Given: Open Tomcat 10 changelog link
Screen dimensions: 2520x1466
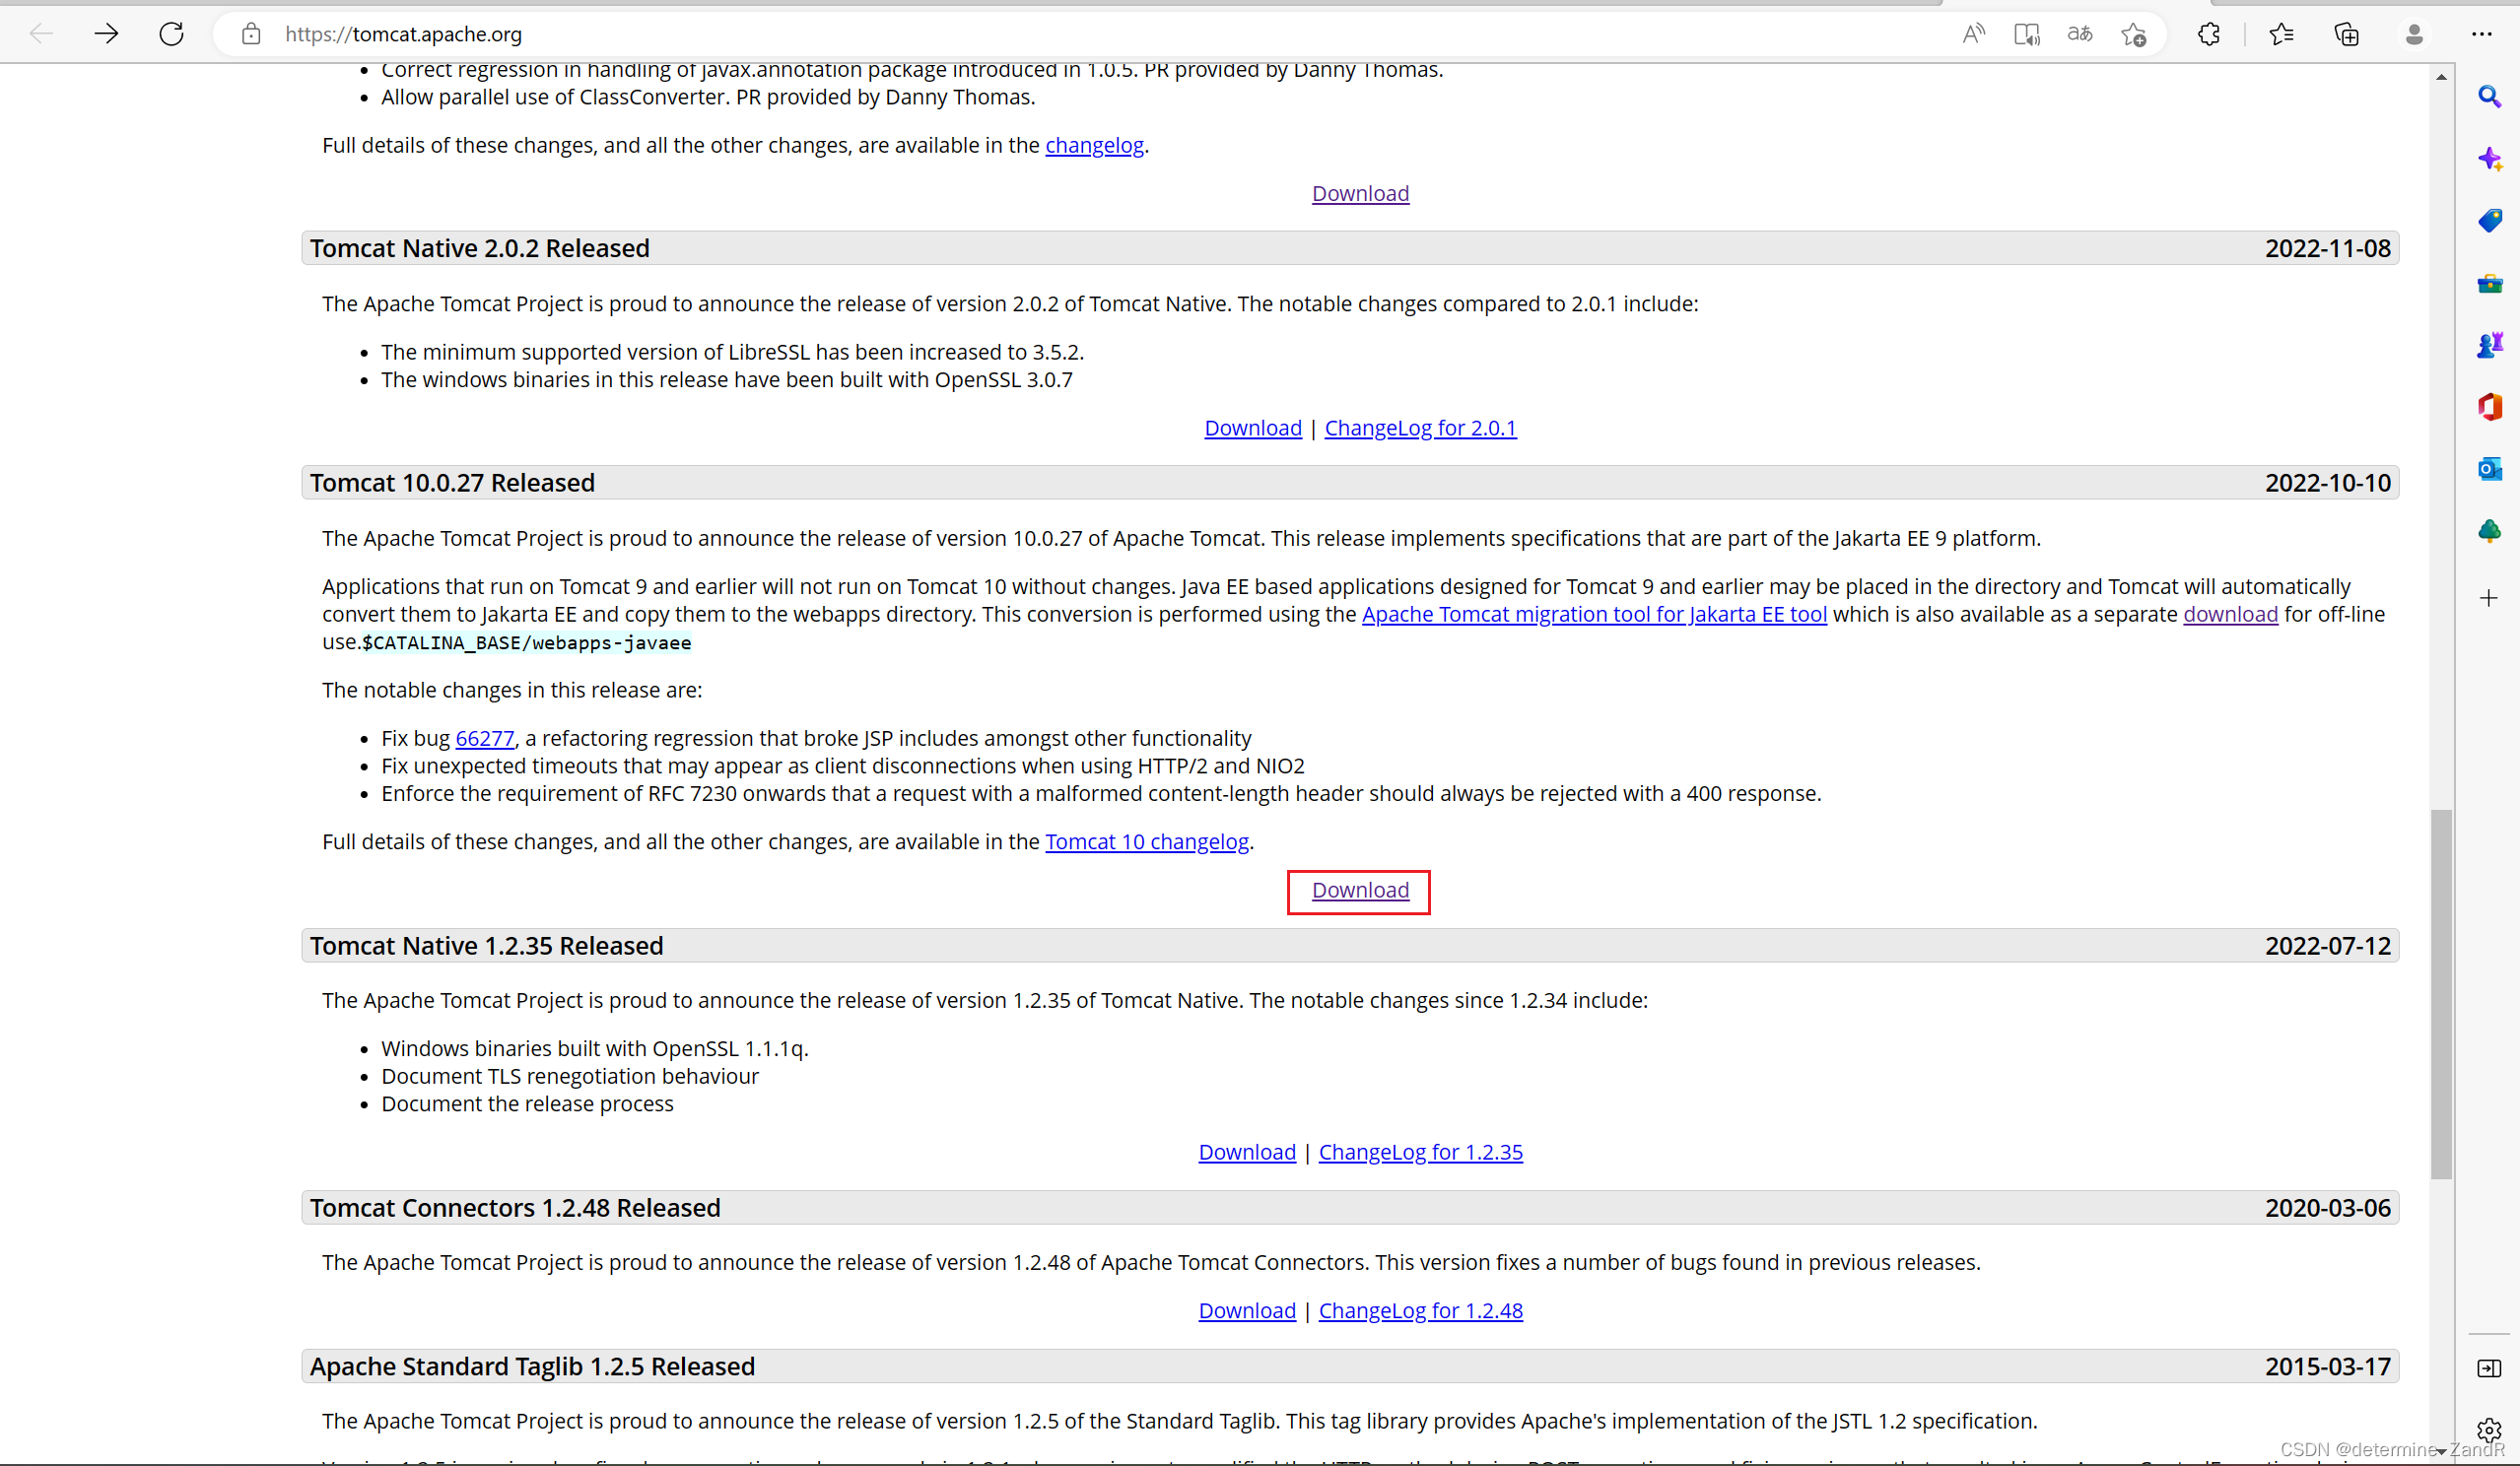Looking at the screenshot, I should point(1147,842).
